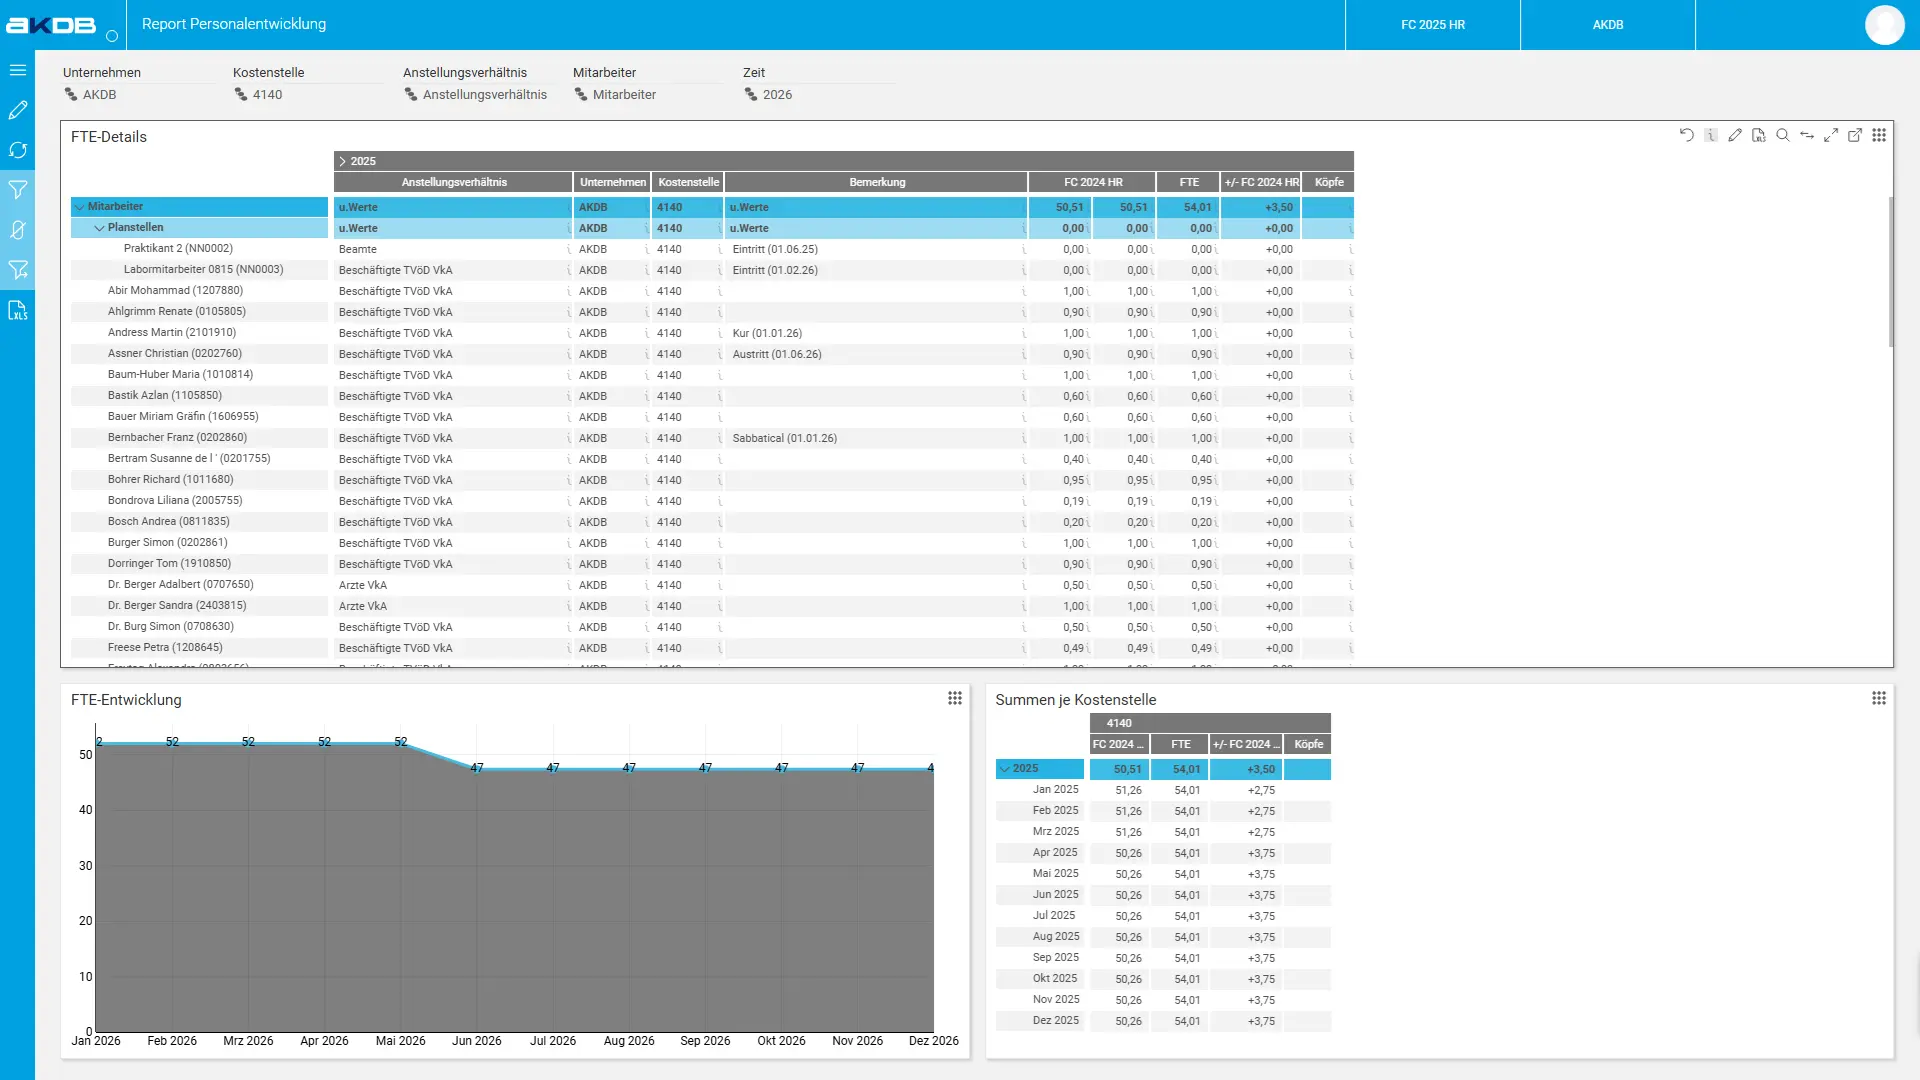Open the Zeit 2026 filter selector
The height and width of the screenshot is (1080, 1920).
point(776,95)
